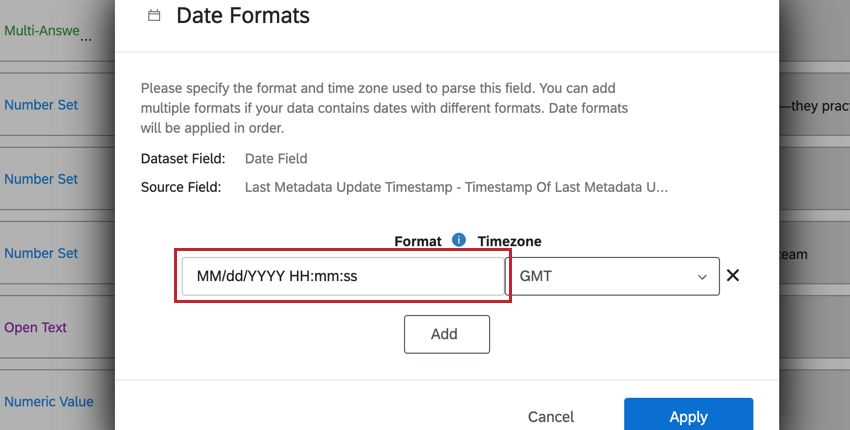The height and width of the screenshot is (430, 850).
Task: Click the topmost Number Set label
Action: coord(41,105)
